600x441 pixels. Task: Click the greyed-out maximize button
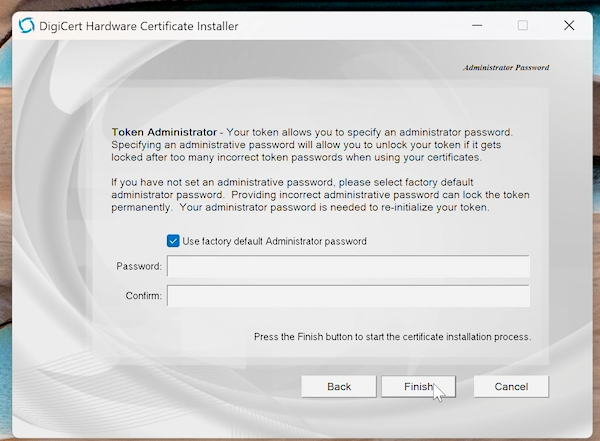point(522,25)
